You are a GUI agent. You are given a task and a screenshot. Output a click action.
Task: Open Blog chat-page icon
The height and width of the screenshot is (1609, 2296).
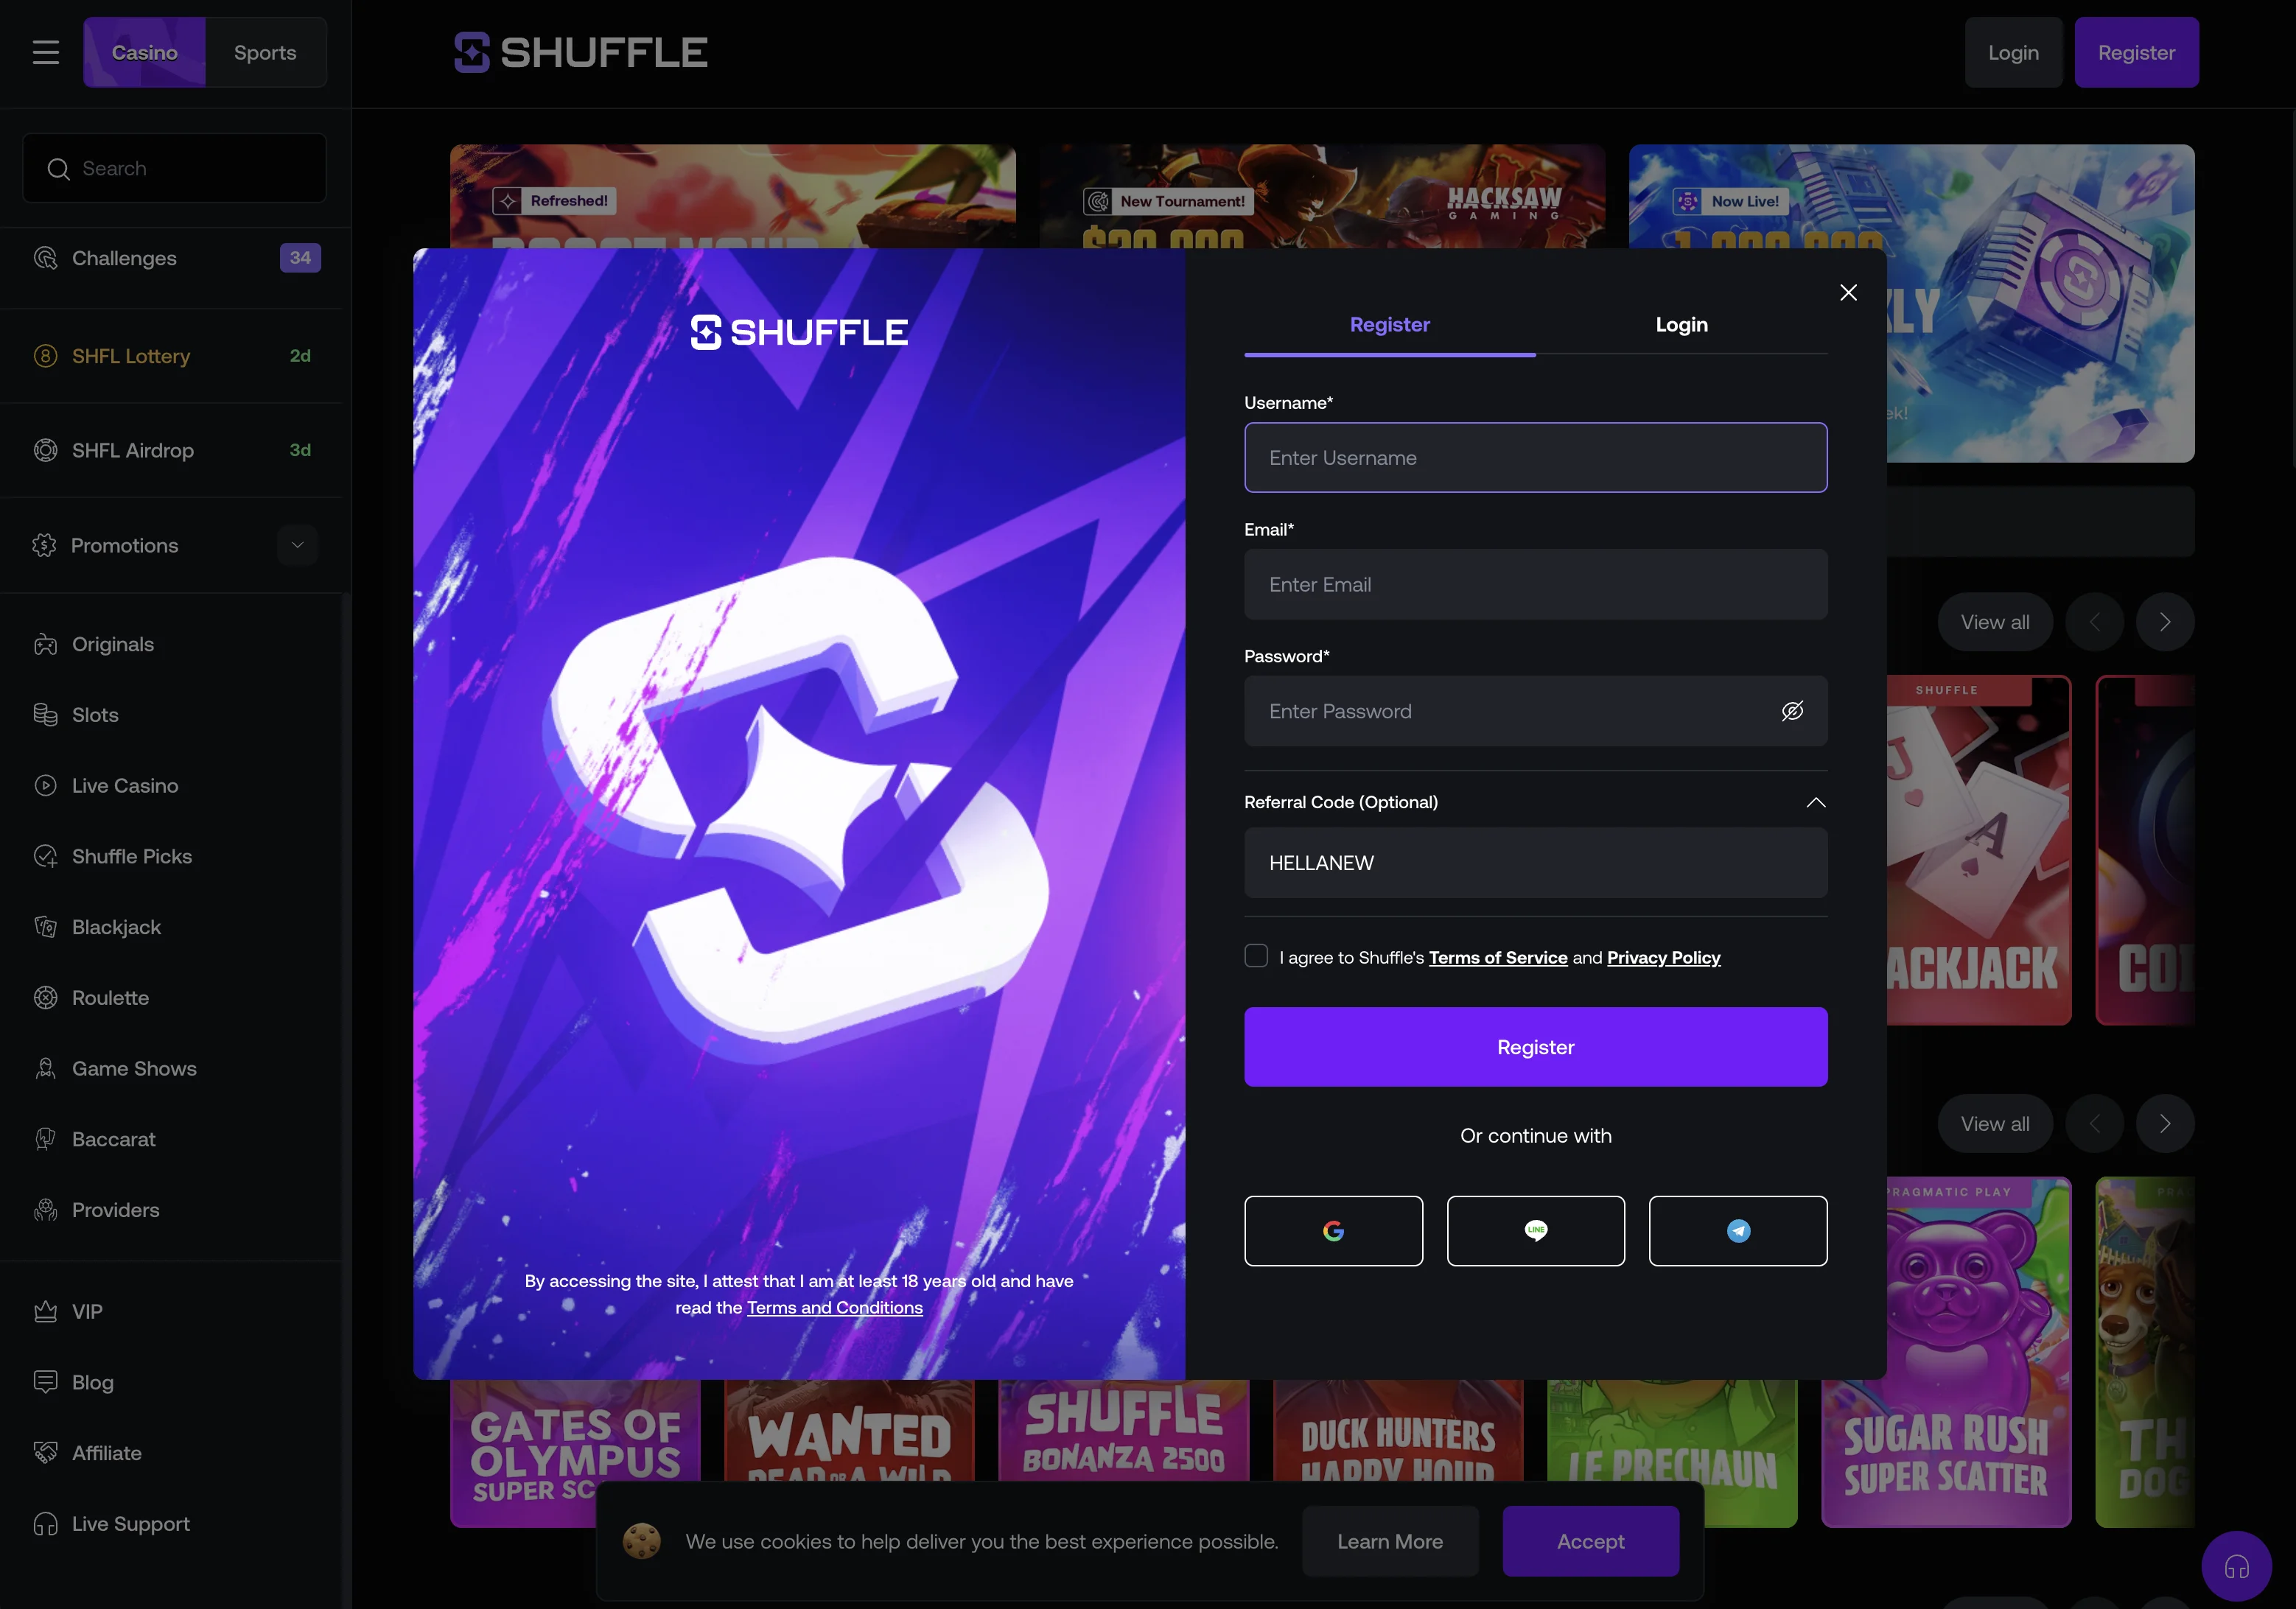(45, 1382)
